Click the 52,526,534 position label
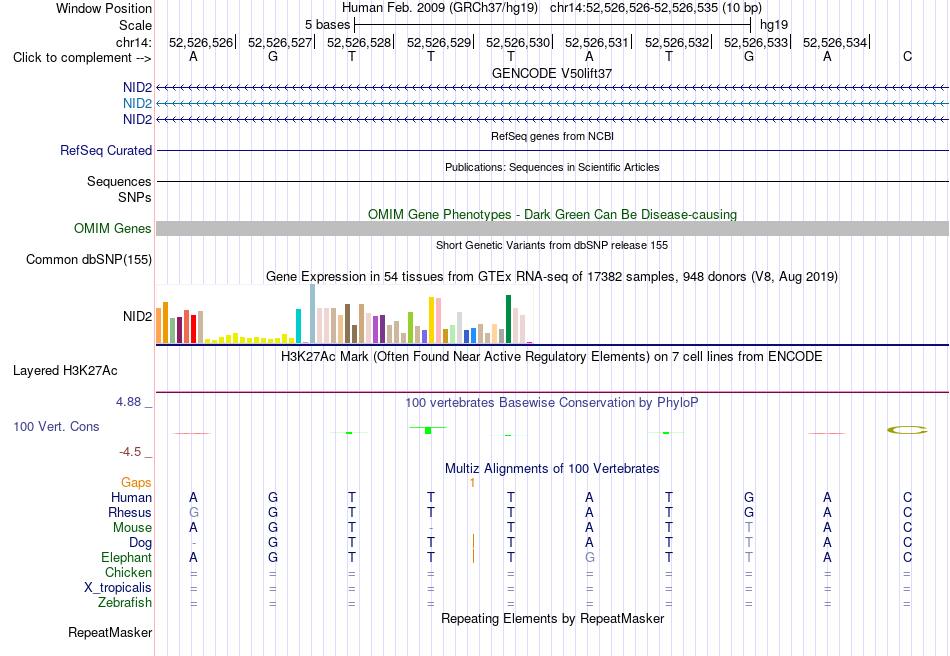The width and height of the screenshot is (950, 656). click(x=835, y=42)
